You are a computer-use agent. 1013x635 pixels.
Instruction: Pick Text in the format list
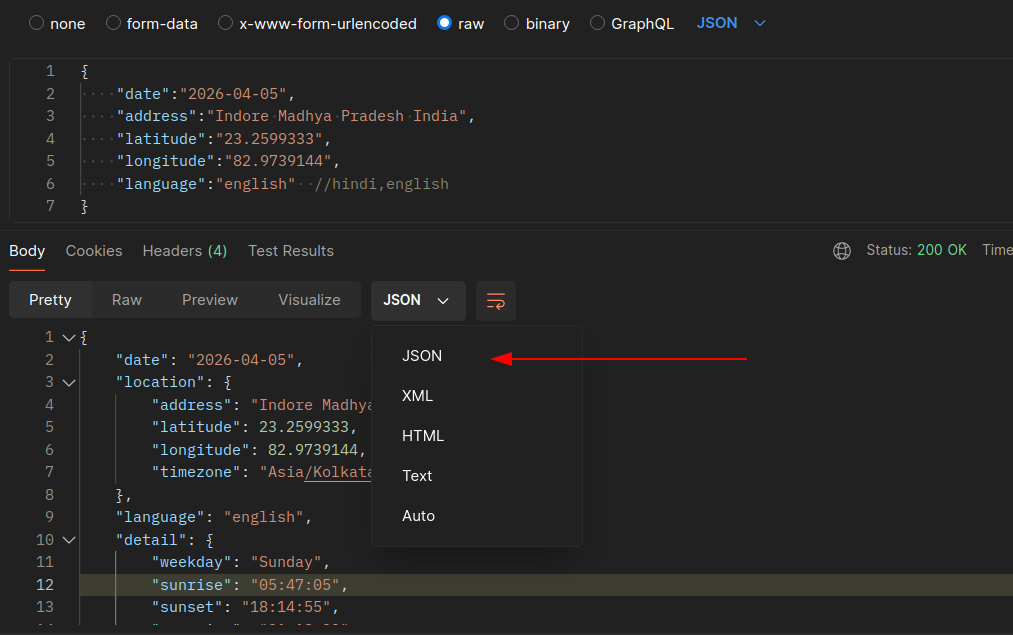[417, 476]
